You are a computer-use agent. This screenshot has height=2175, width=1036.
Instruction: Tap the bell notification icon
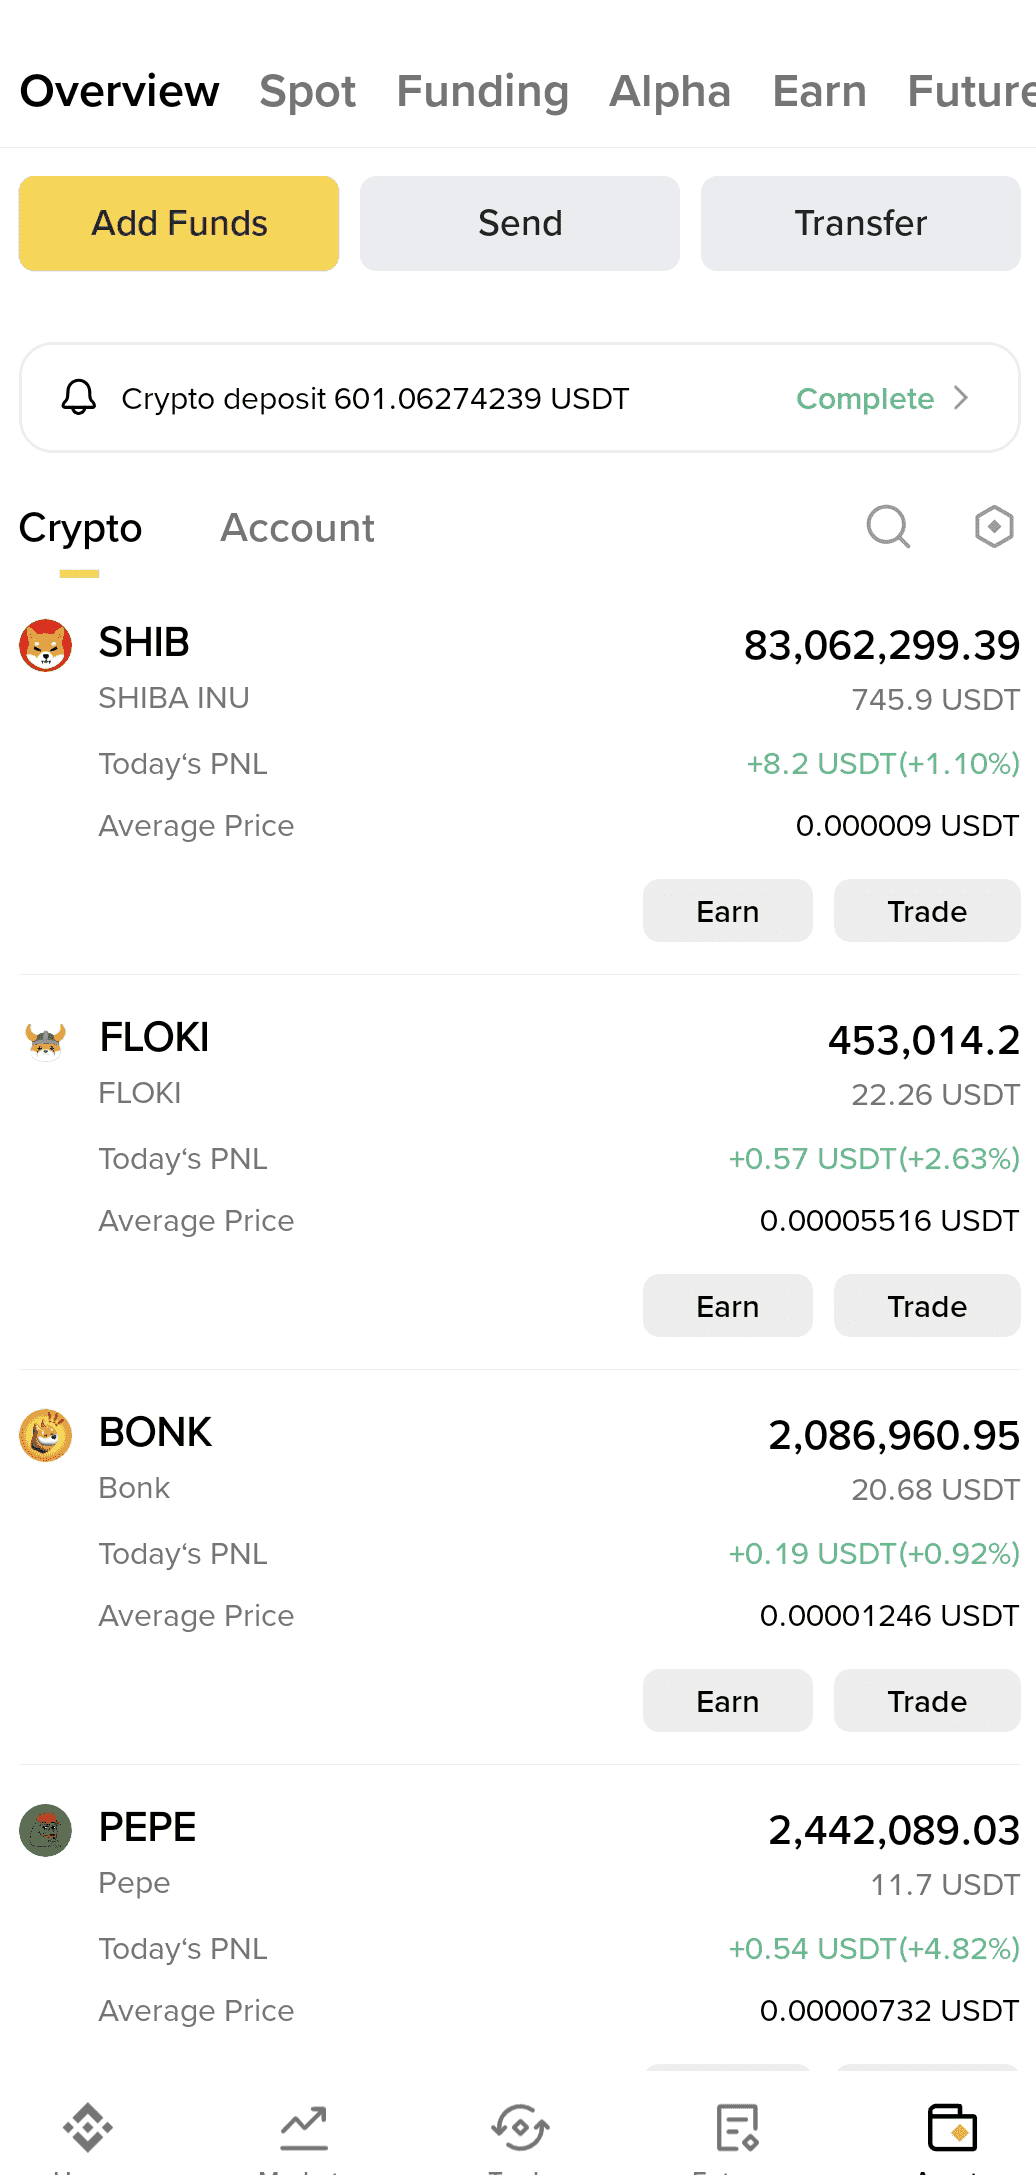click(79, 398)
